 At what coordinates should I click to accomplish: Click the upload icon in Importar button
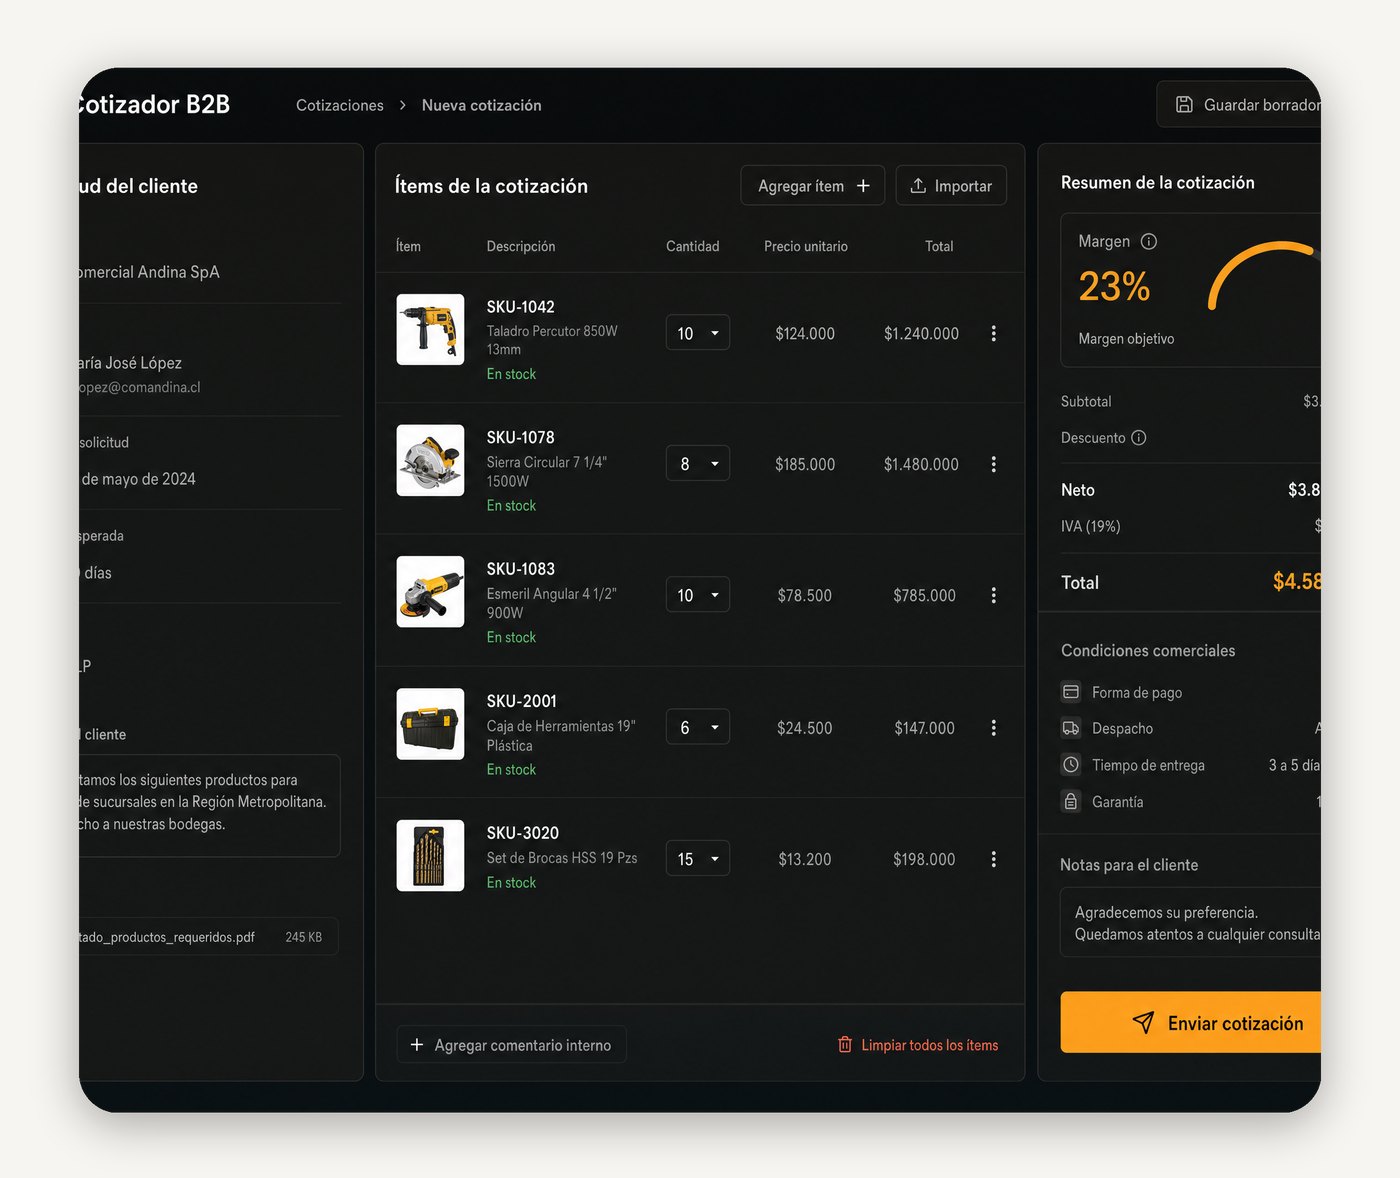pyautogui.click(x=918, y=186)
